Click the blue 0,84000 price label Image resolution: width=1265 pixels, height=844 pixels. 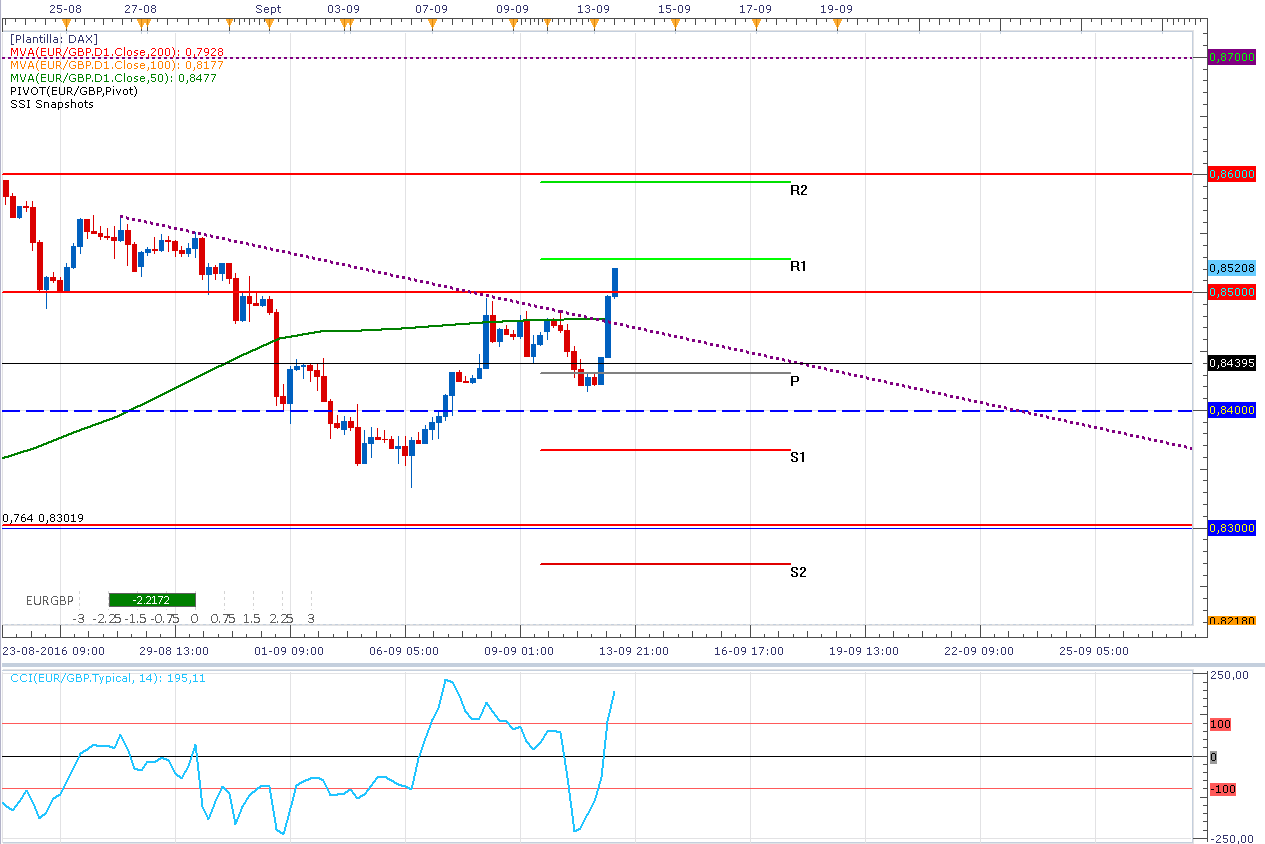(1232, 410)
